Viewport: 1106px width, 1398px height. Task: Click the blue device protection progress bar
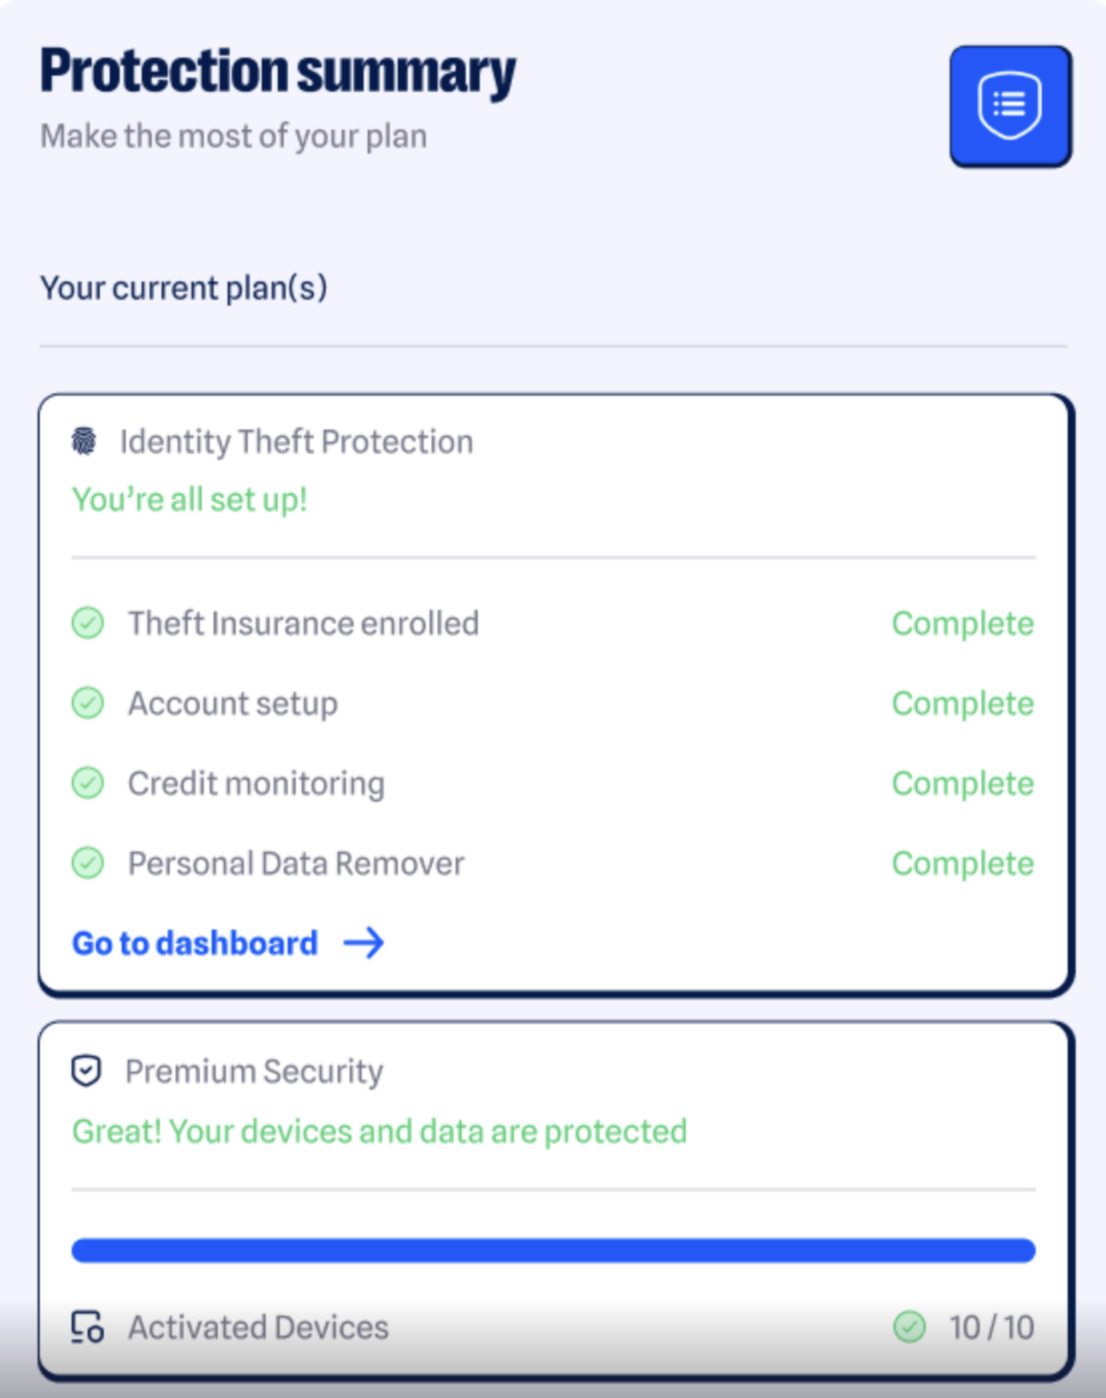tap(553, 1250)
